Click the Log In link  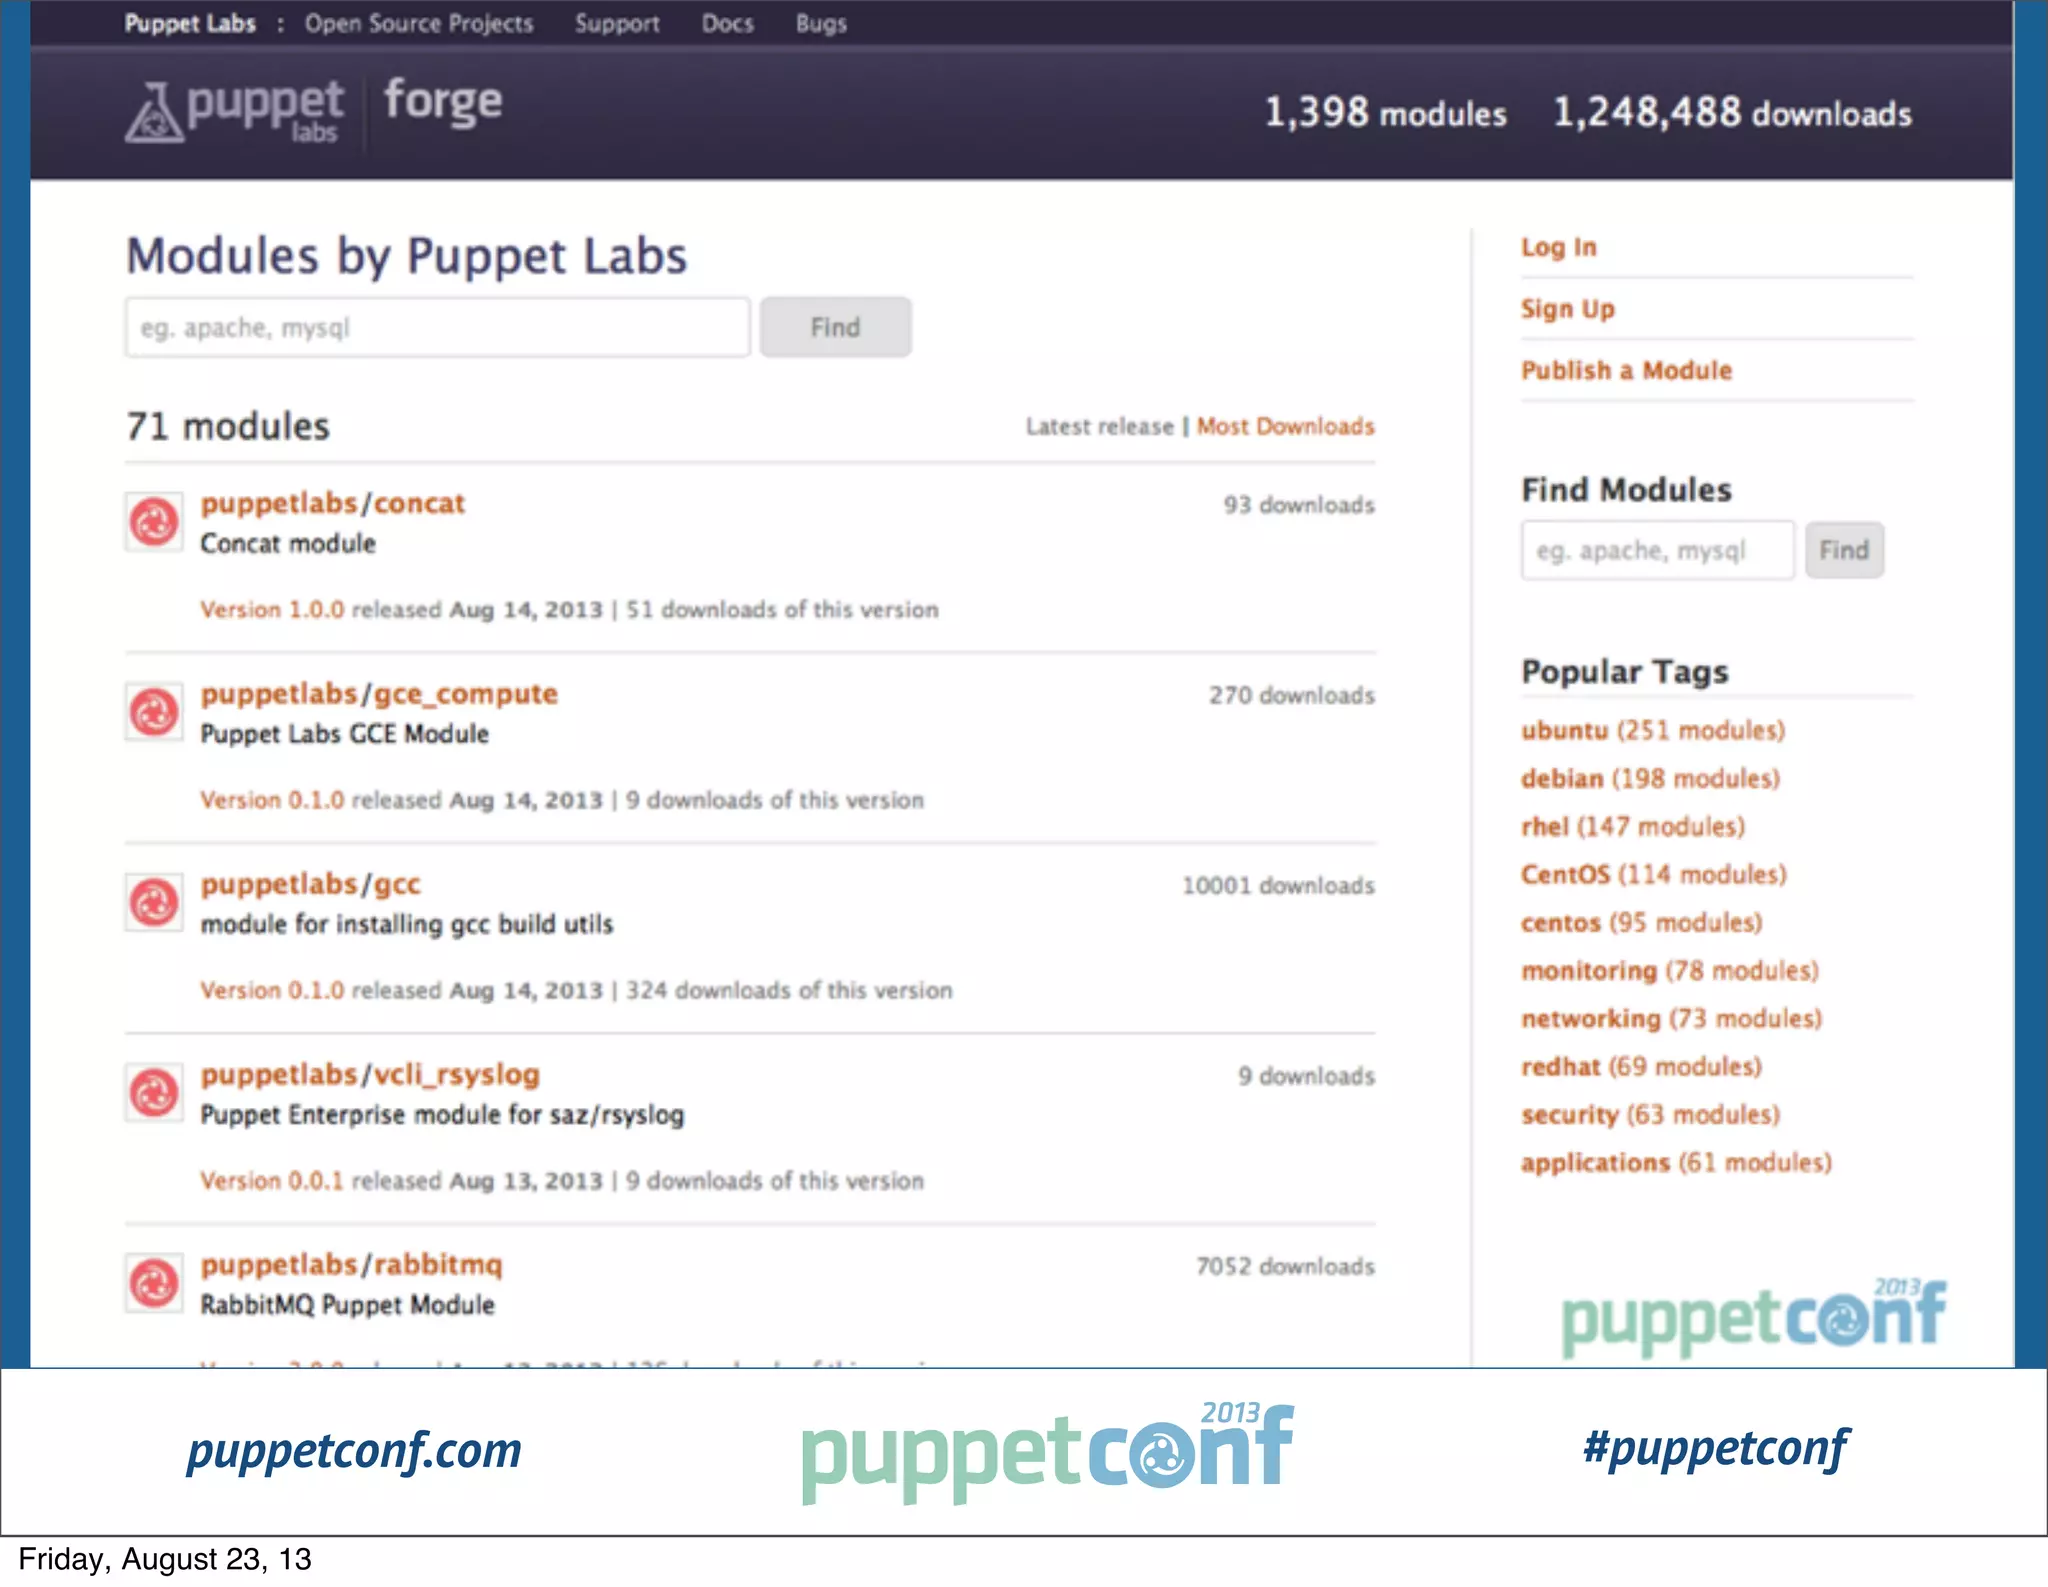point(1558,247)
